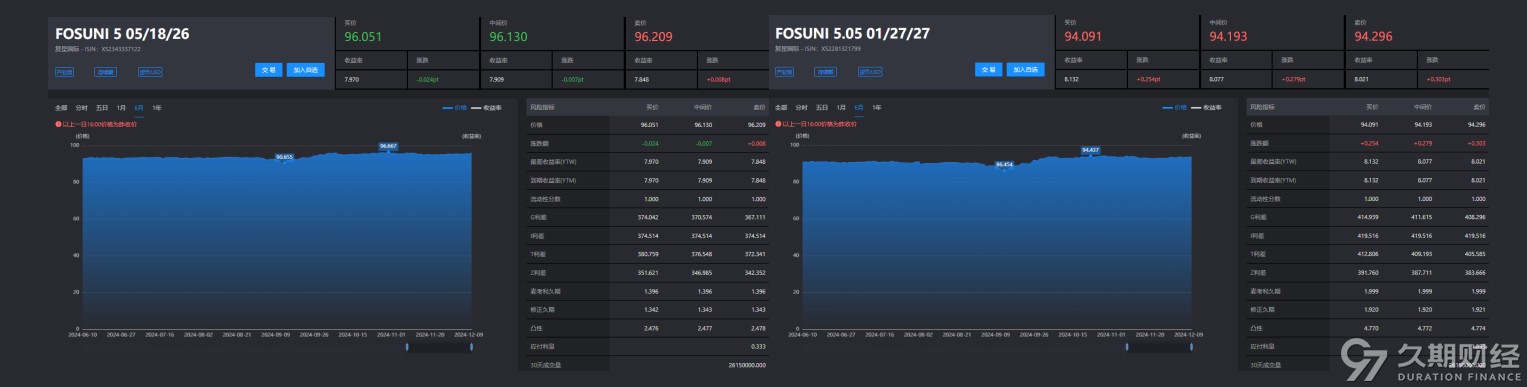Switch right chart to 五日 view
This screenshot has height=387, width=1527.
(x=821, y=107)
